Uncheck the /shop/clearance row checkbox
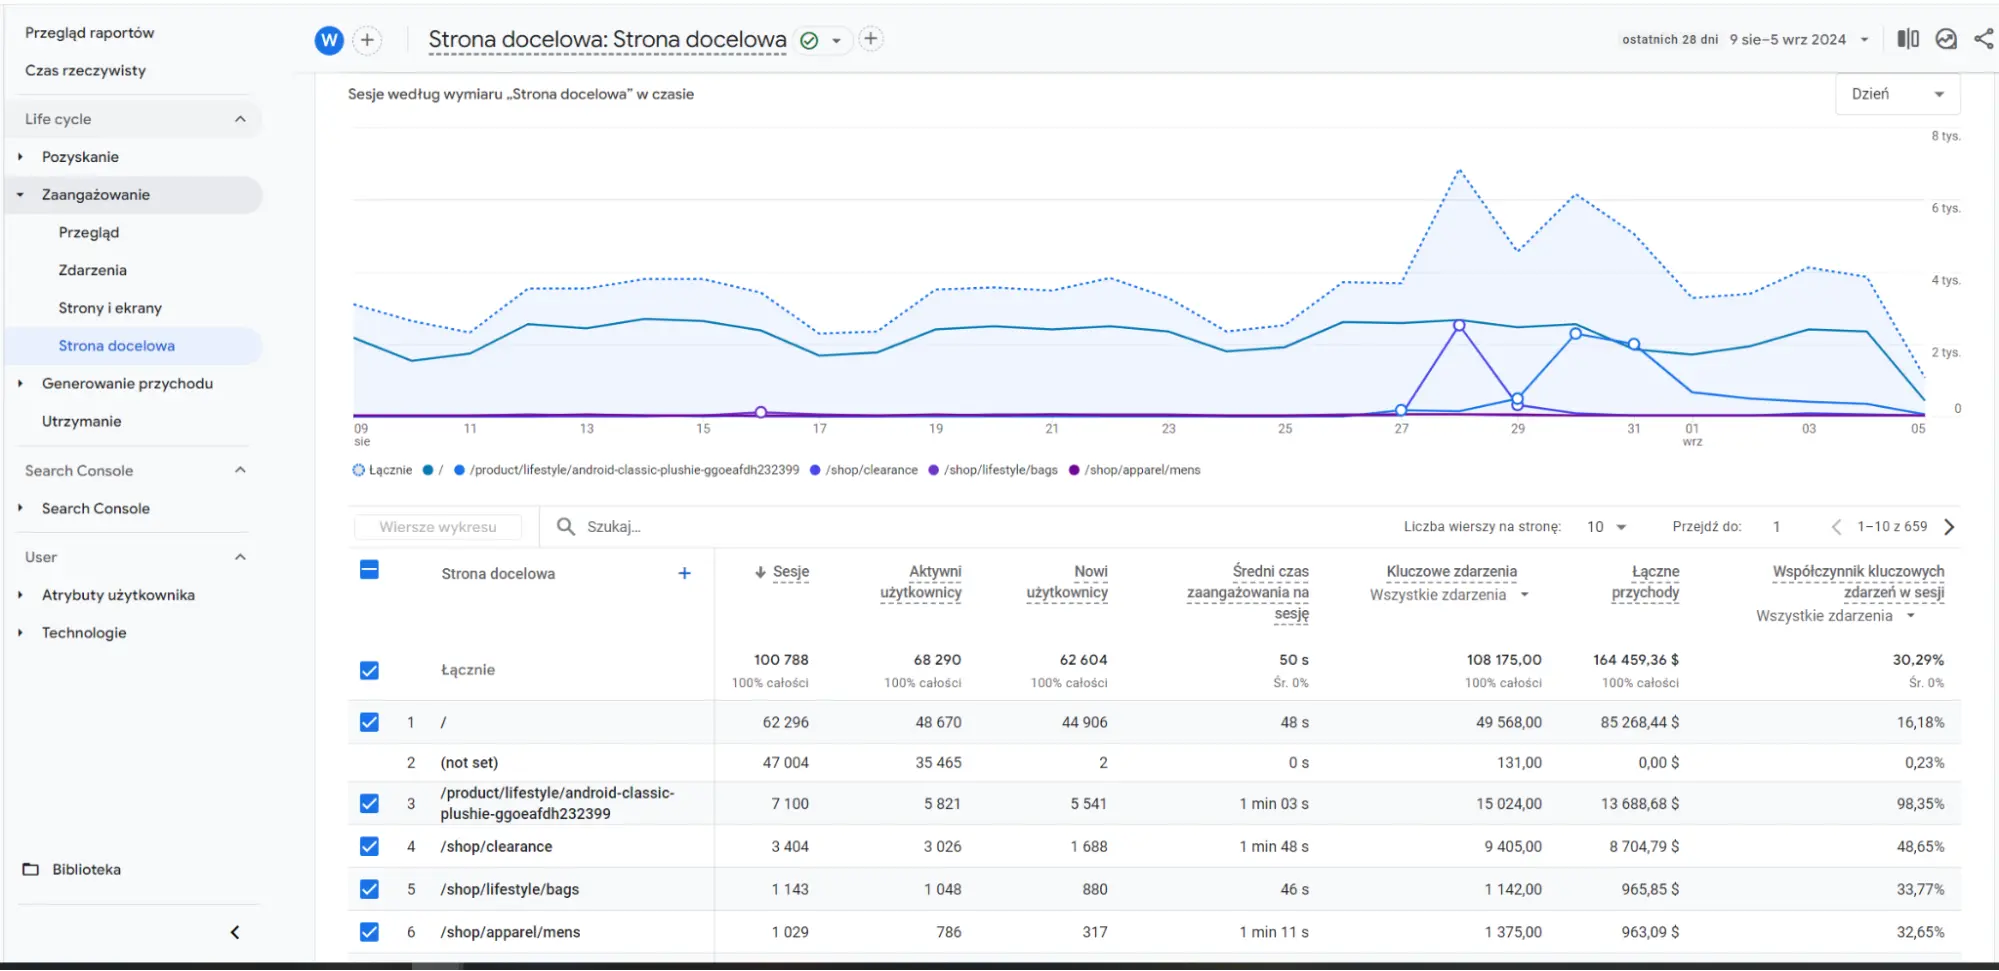1999x971 pixels. pos(369,846)
